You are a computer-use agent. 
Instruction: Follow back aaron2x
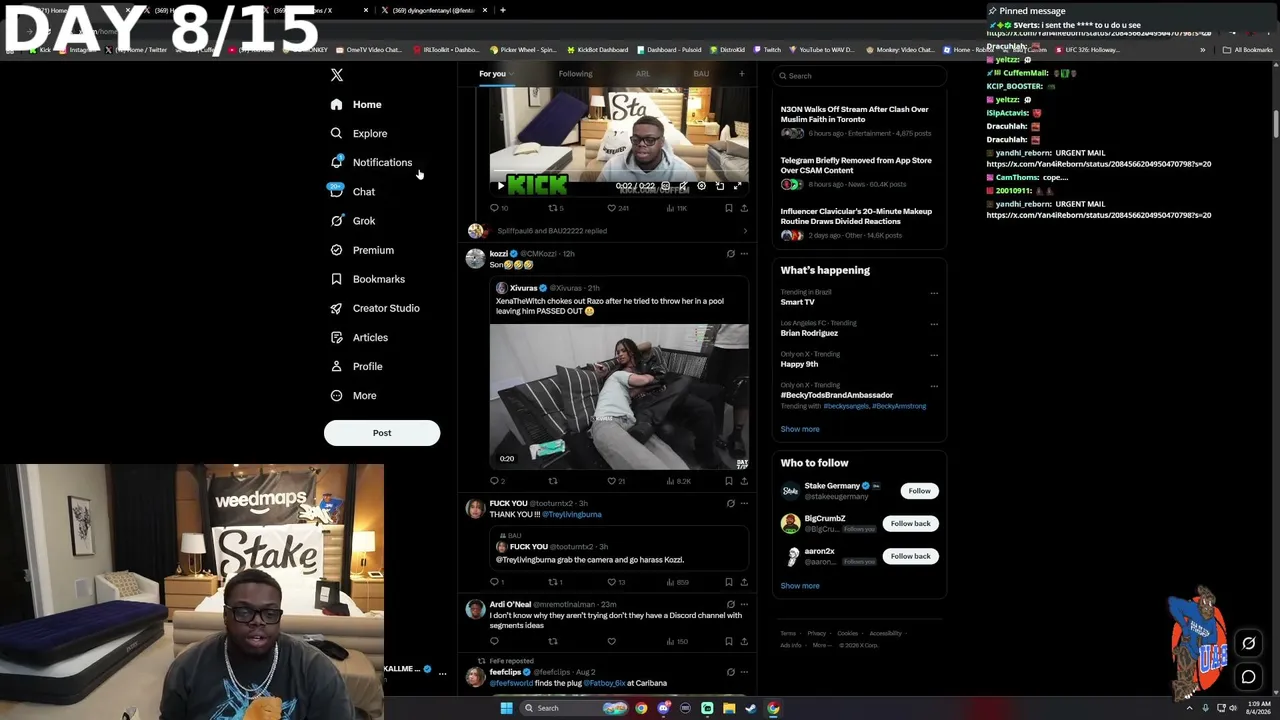(910, 557)
